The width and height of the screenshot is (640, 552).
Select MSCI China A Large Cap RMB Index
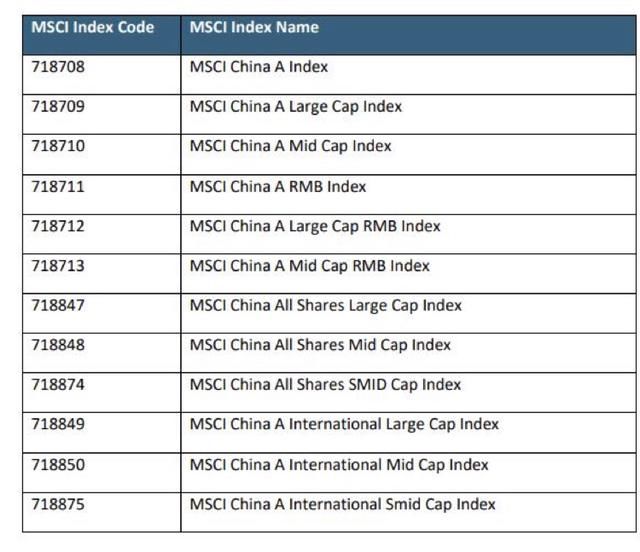pos(315,226)
